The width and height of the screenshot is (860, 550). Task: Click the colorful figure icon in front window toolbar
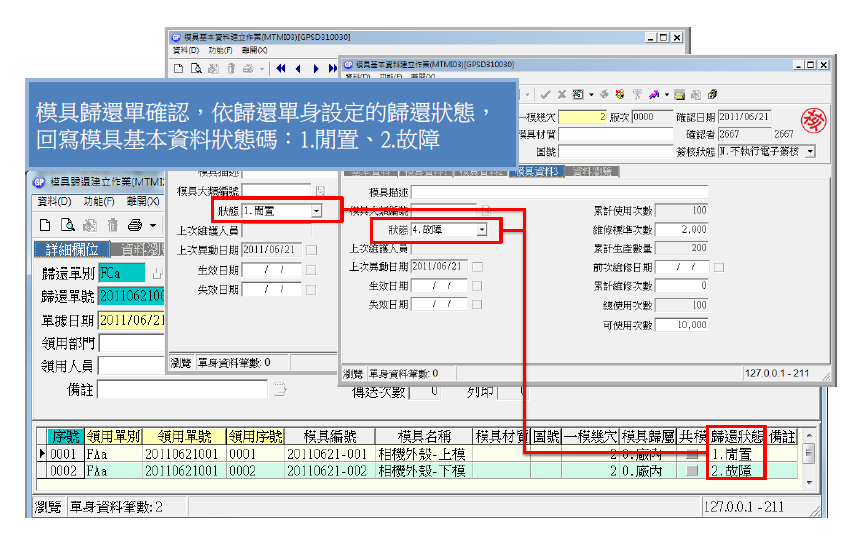tap(620, 94)
